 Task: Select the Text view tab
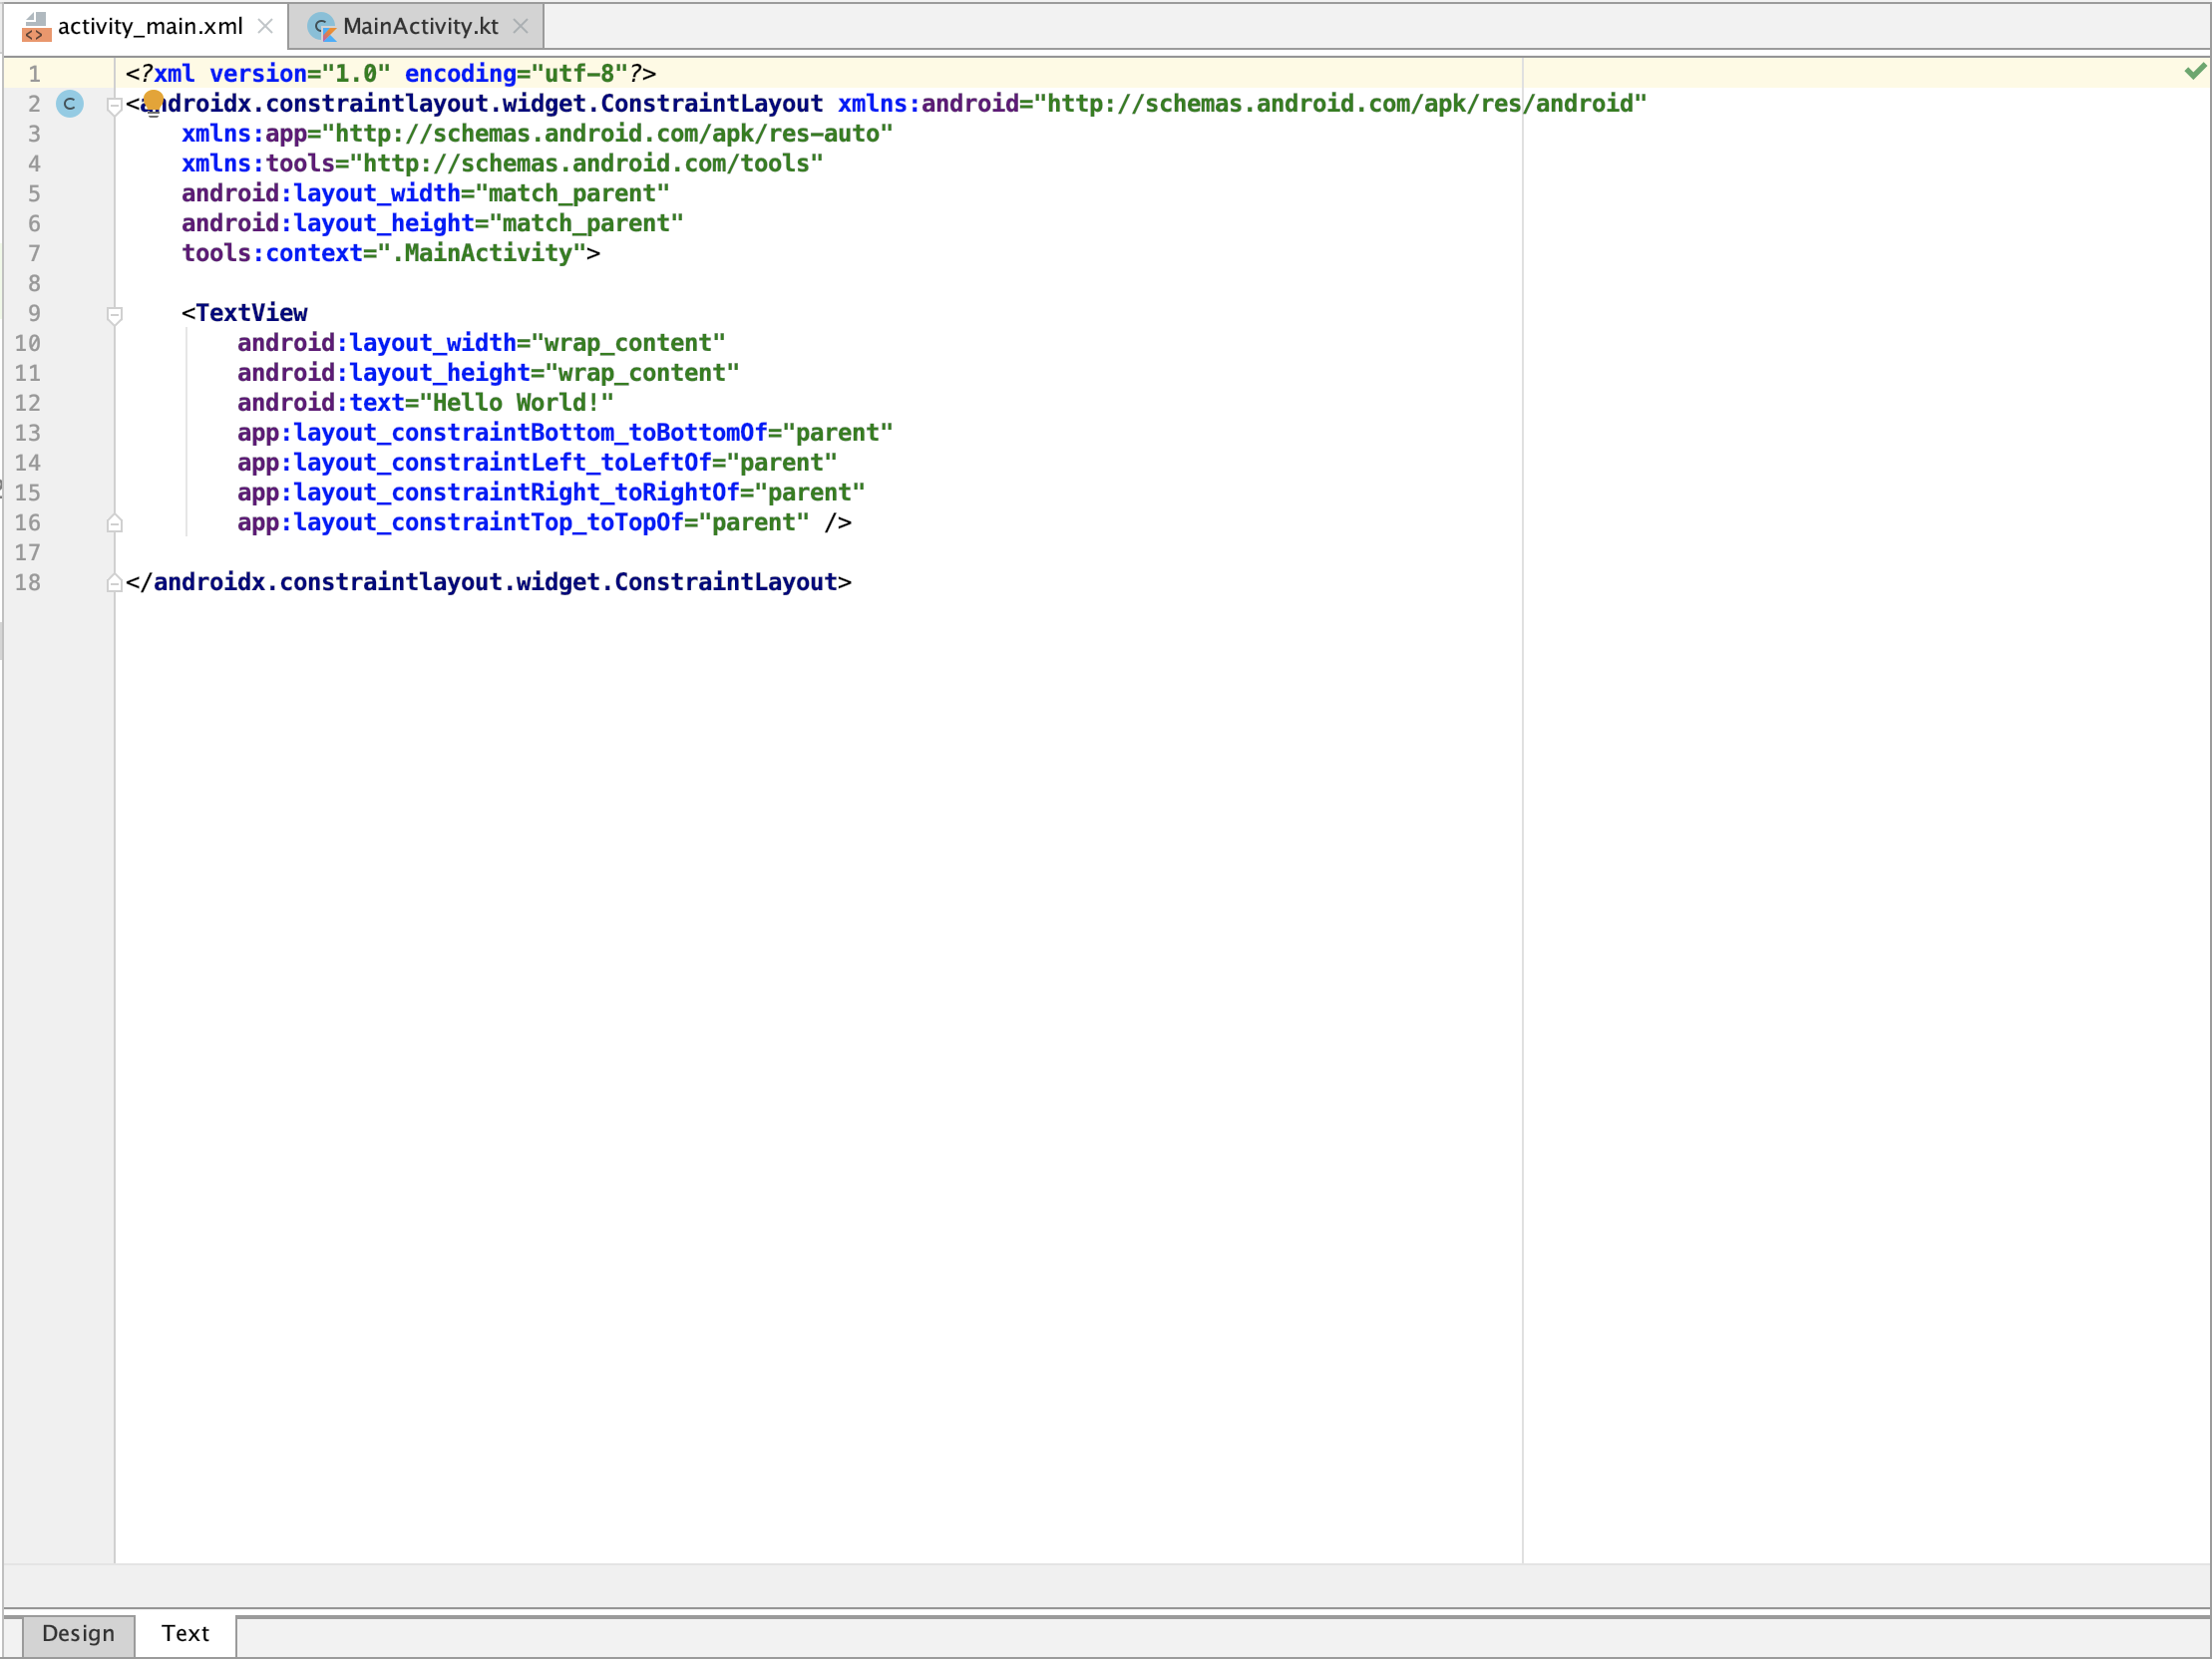[x=185, y=1633]
